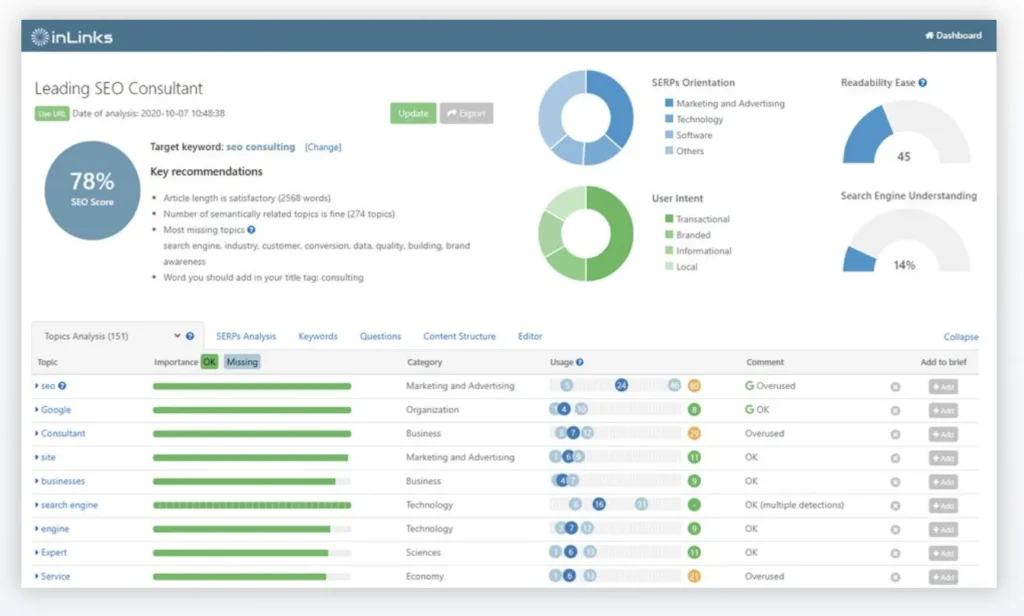
Task: Click Marketing and Advertising legend swatch
Action: click(668, 103)
